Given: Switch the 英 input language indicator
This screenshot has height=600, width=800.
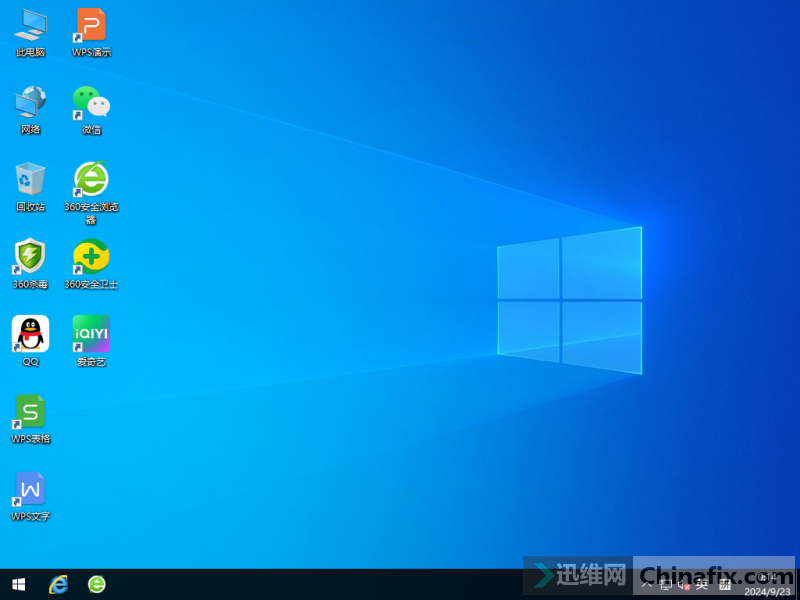Looking at the screenshot, I should click(703, 585).
